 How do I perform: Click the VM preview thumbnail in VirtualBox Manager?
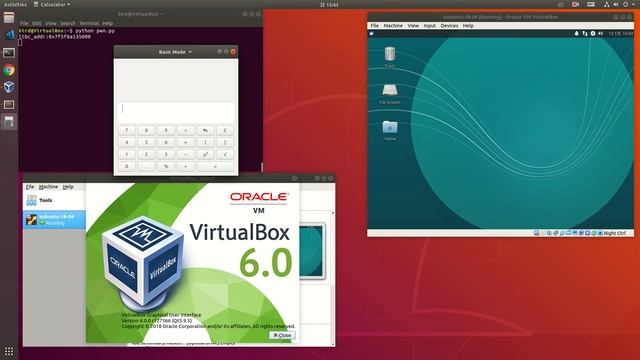tap(313, 251)
